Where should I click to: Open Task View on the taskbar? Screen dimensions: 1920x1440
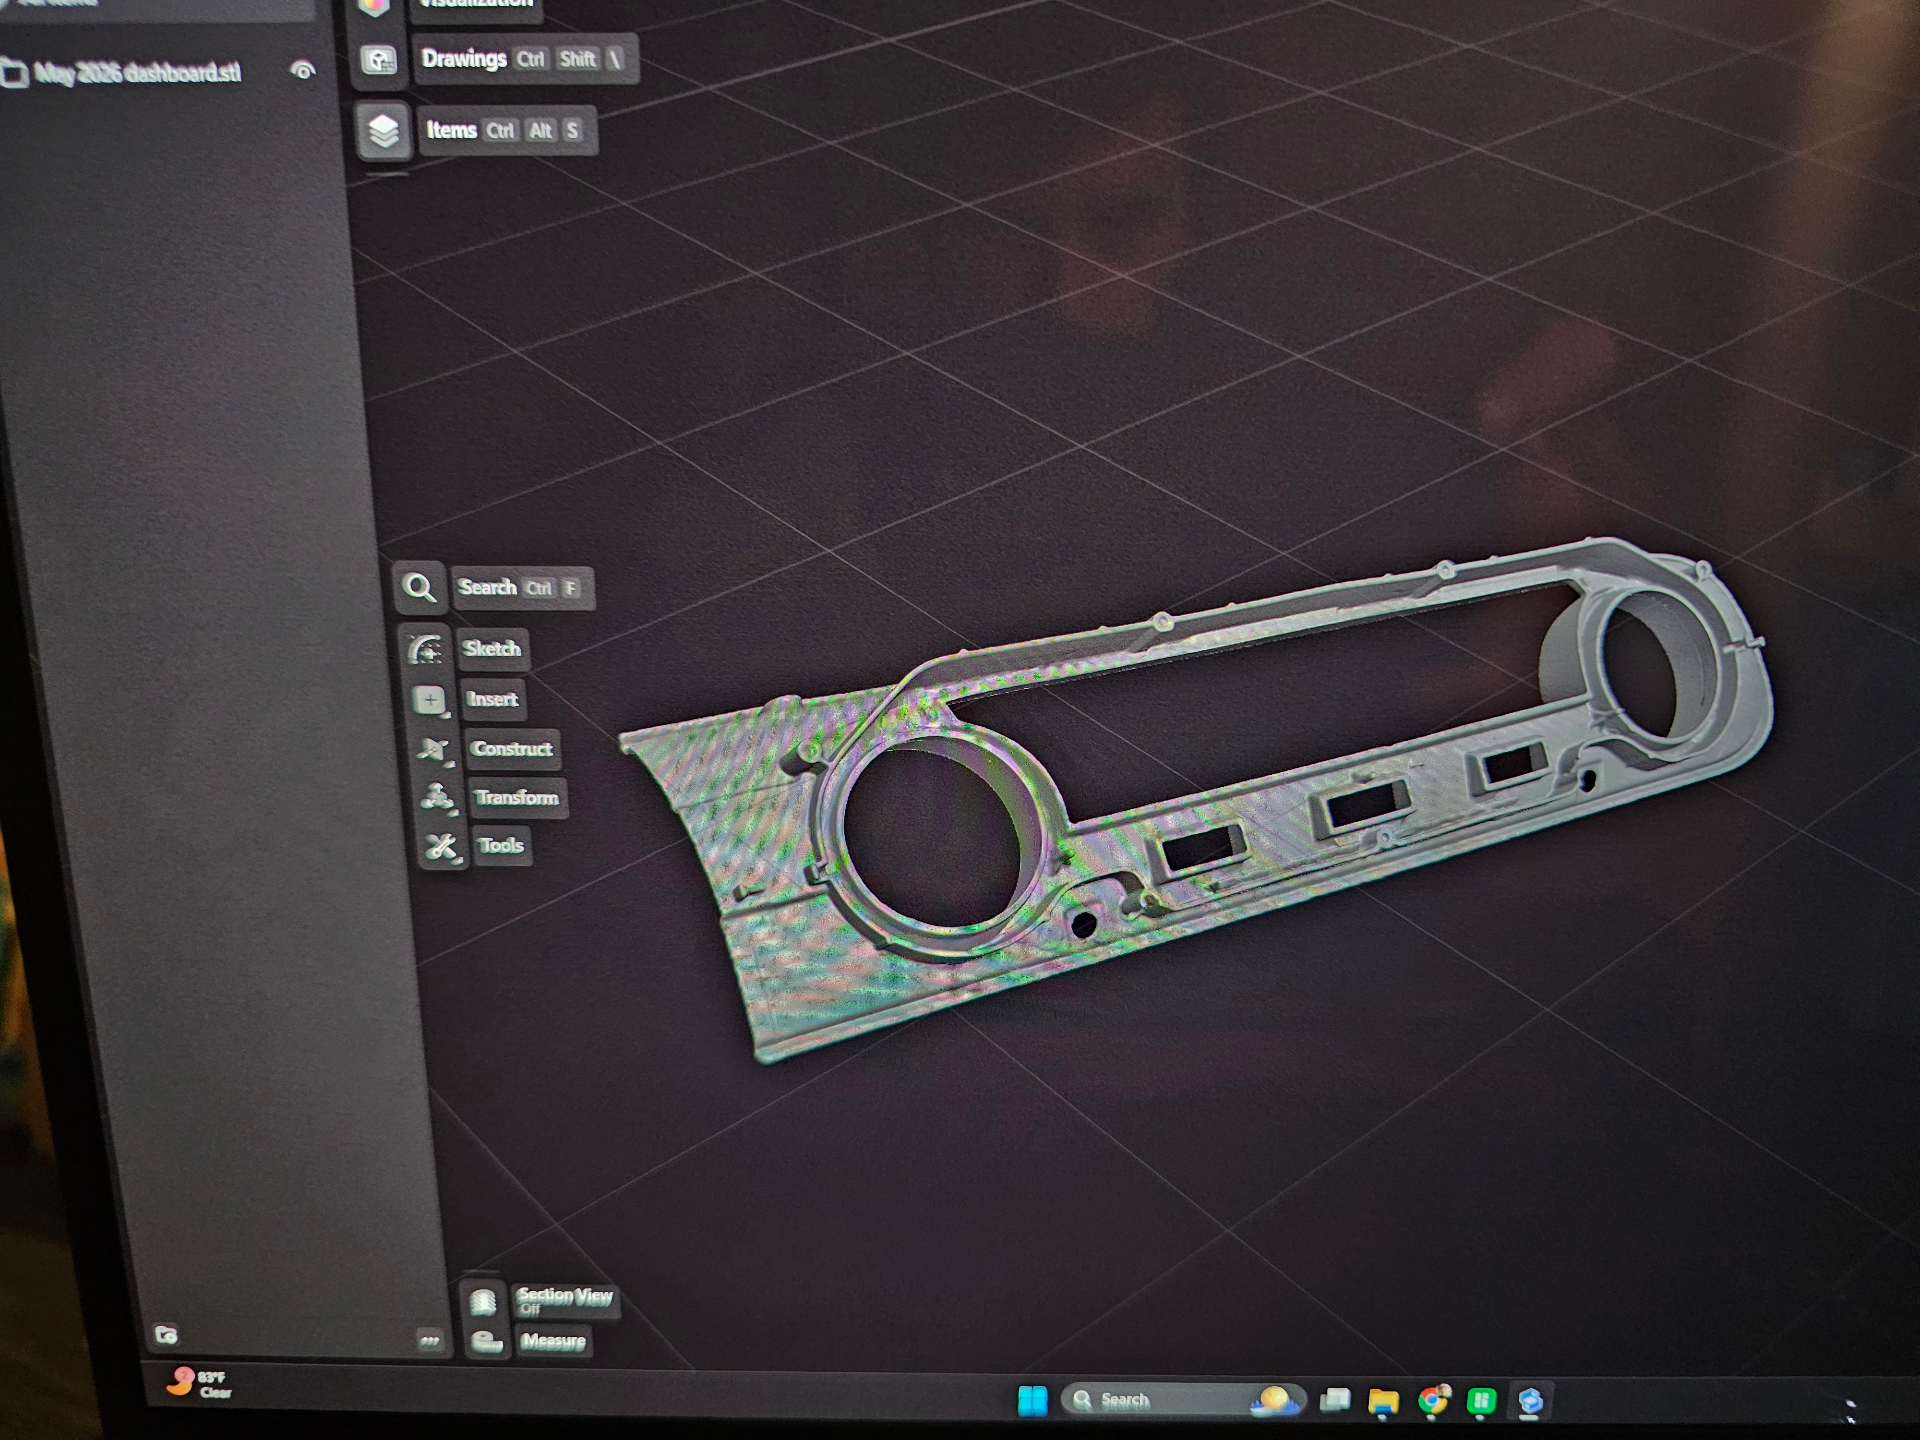pos(1335,1400)
